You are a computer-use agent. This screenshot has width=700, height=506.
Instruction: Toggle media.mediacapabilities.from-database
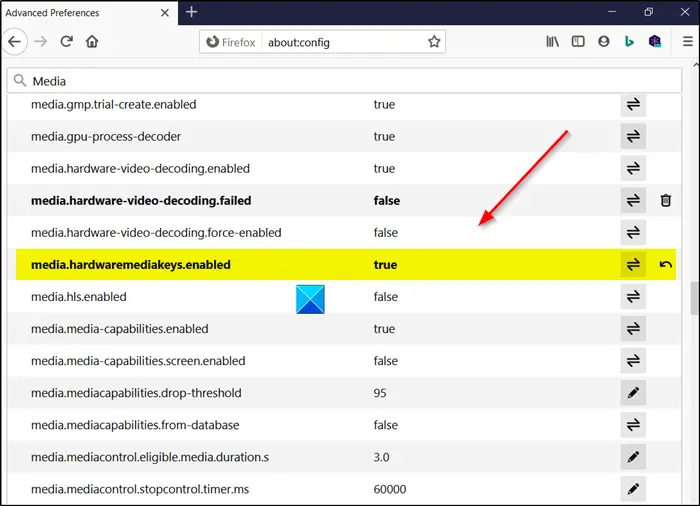633,425
